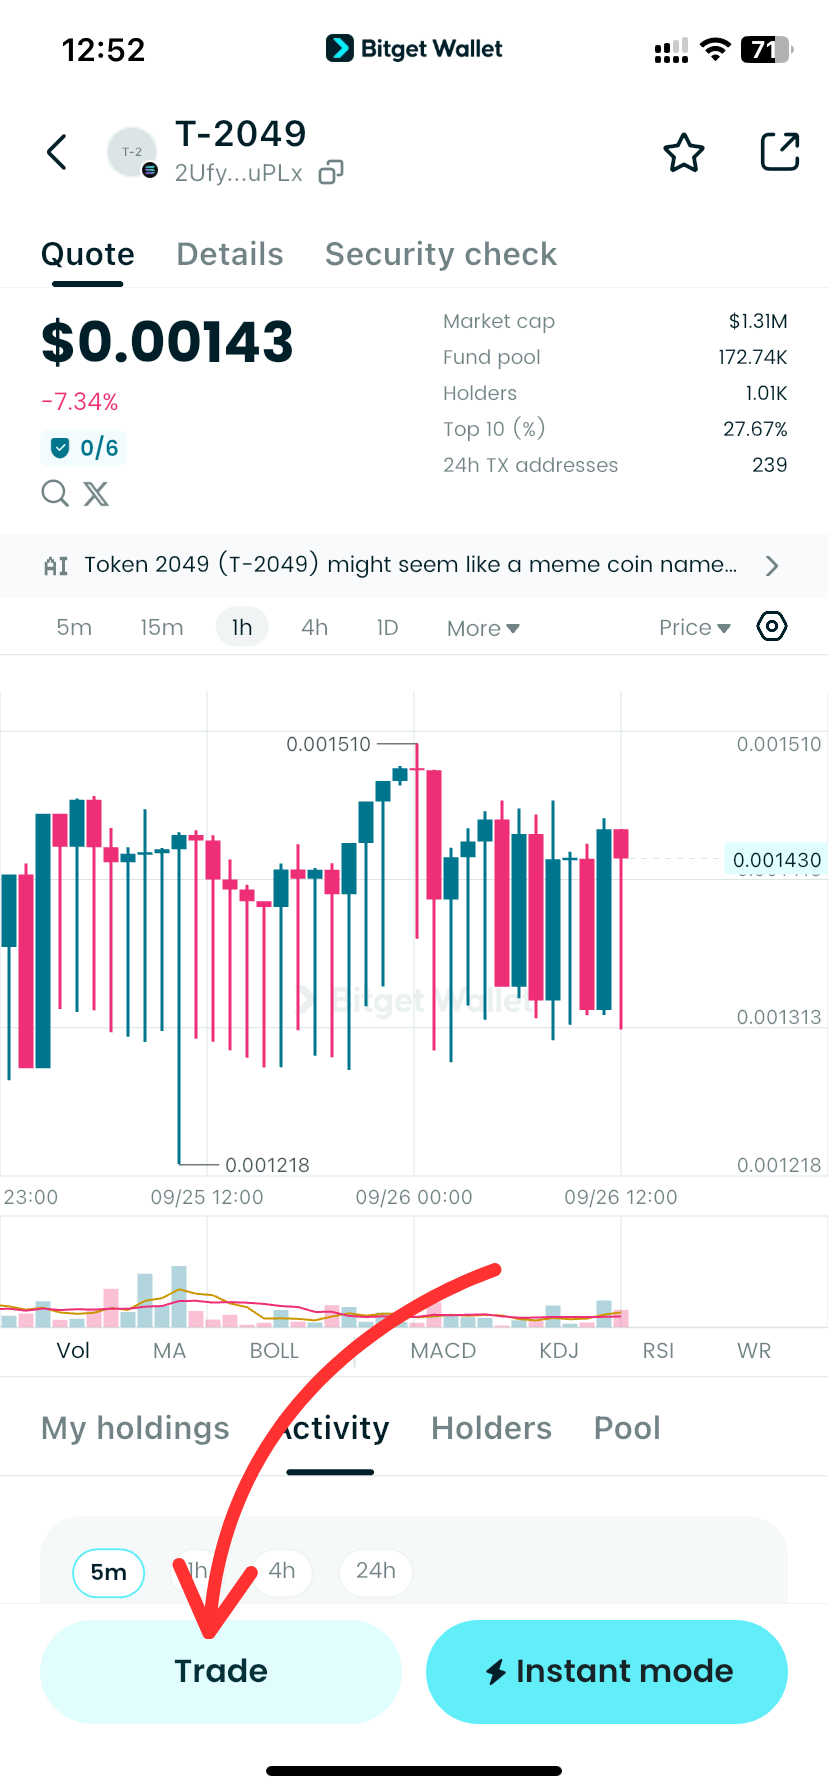
Task: Add T-2049 to favorites with star
Action: (684, 153)
